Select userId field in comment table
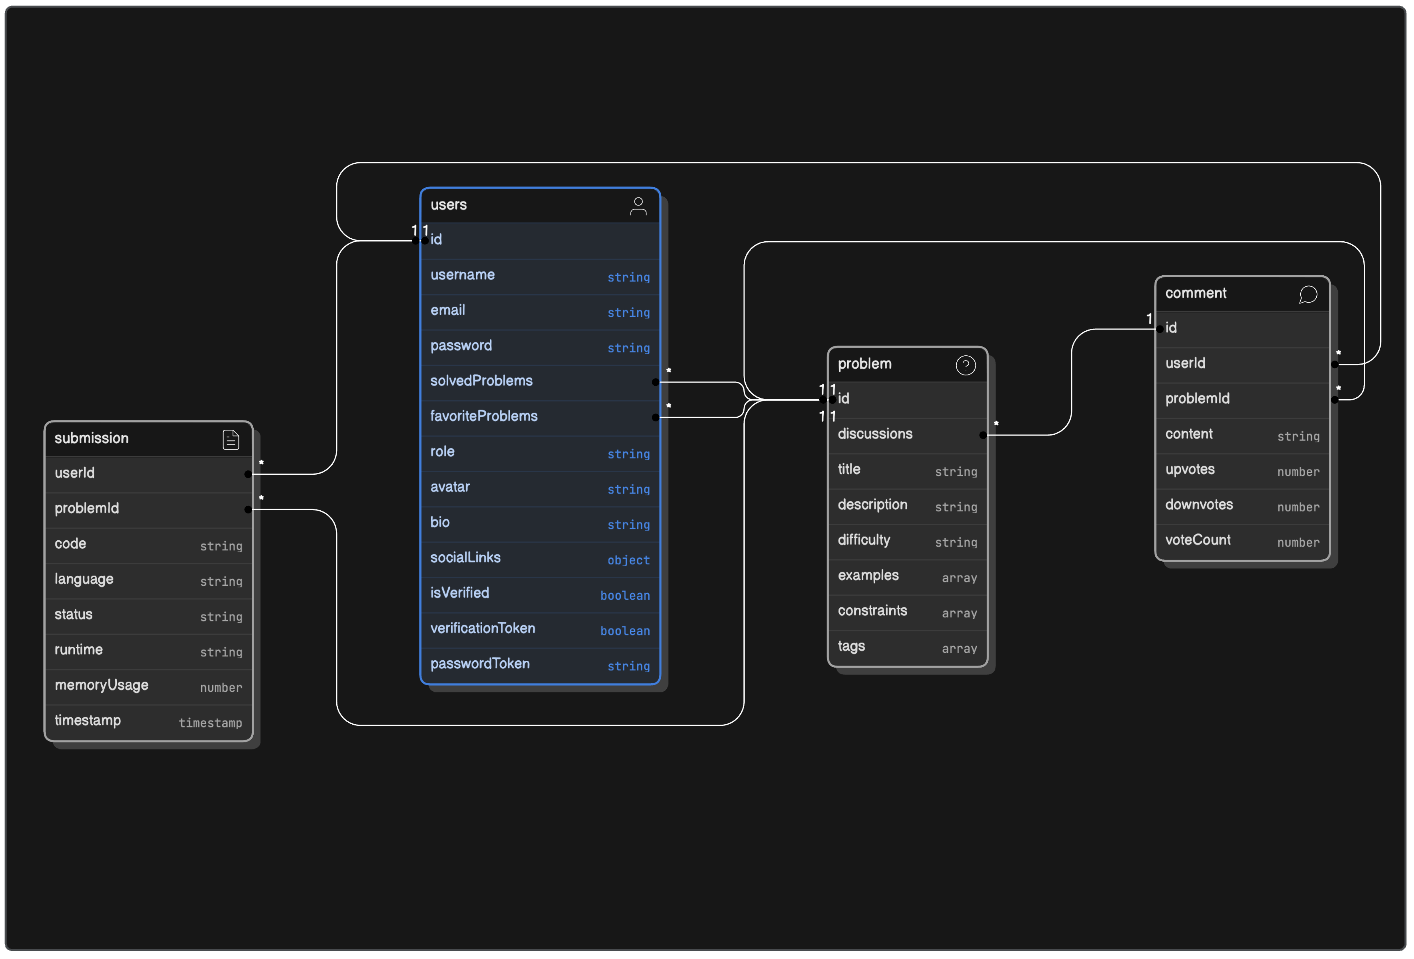This screenshot has width=1414, height=959. point(1242,364)
